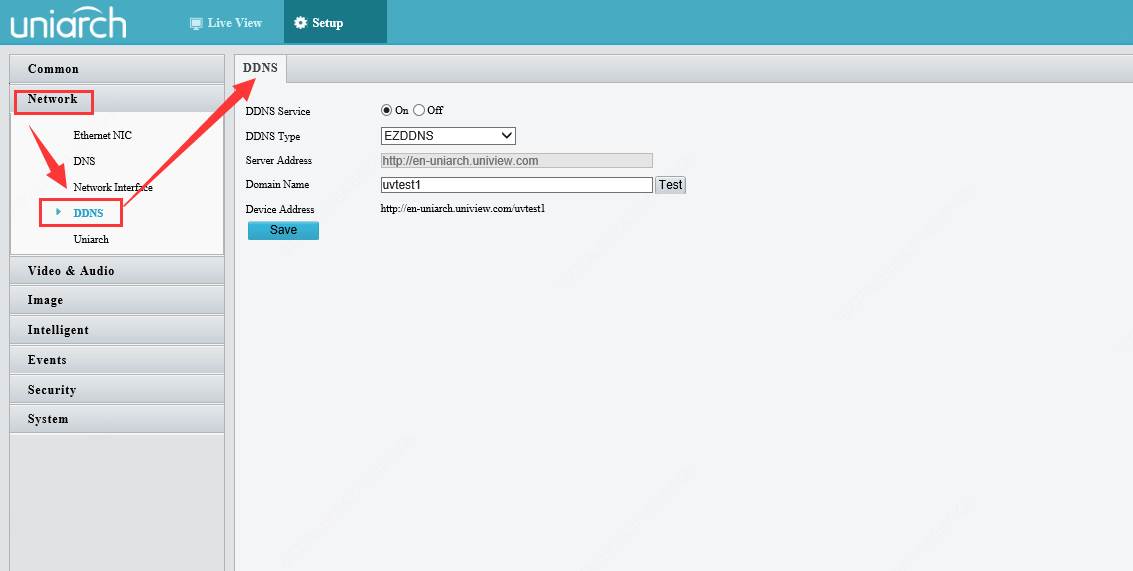1133x571 pixels.
Task: Open the Setup tab
Action: pyautogui.click(x=335, y=23)
